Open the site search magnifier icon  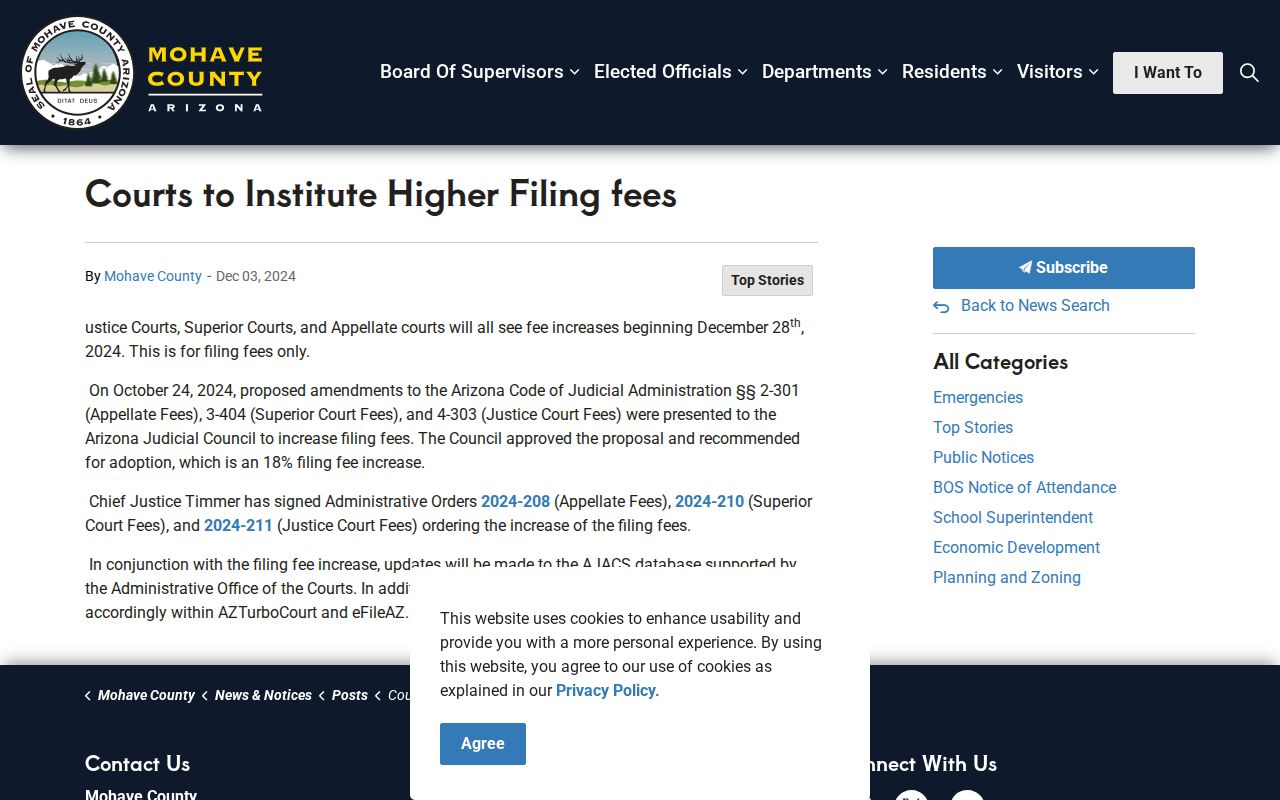pos(1249,72)
